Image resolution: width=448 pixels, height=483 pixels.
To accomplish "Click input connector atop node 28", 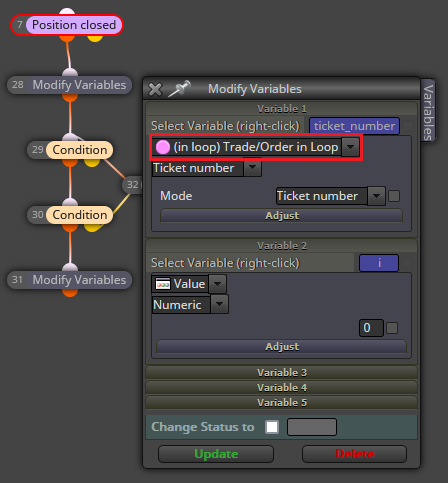I will 70,72.
